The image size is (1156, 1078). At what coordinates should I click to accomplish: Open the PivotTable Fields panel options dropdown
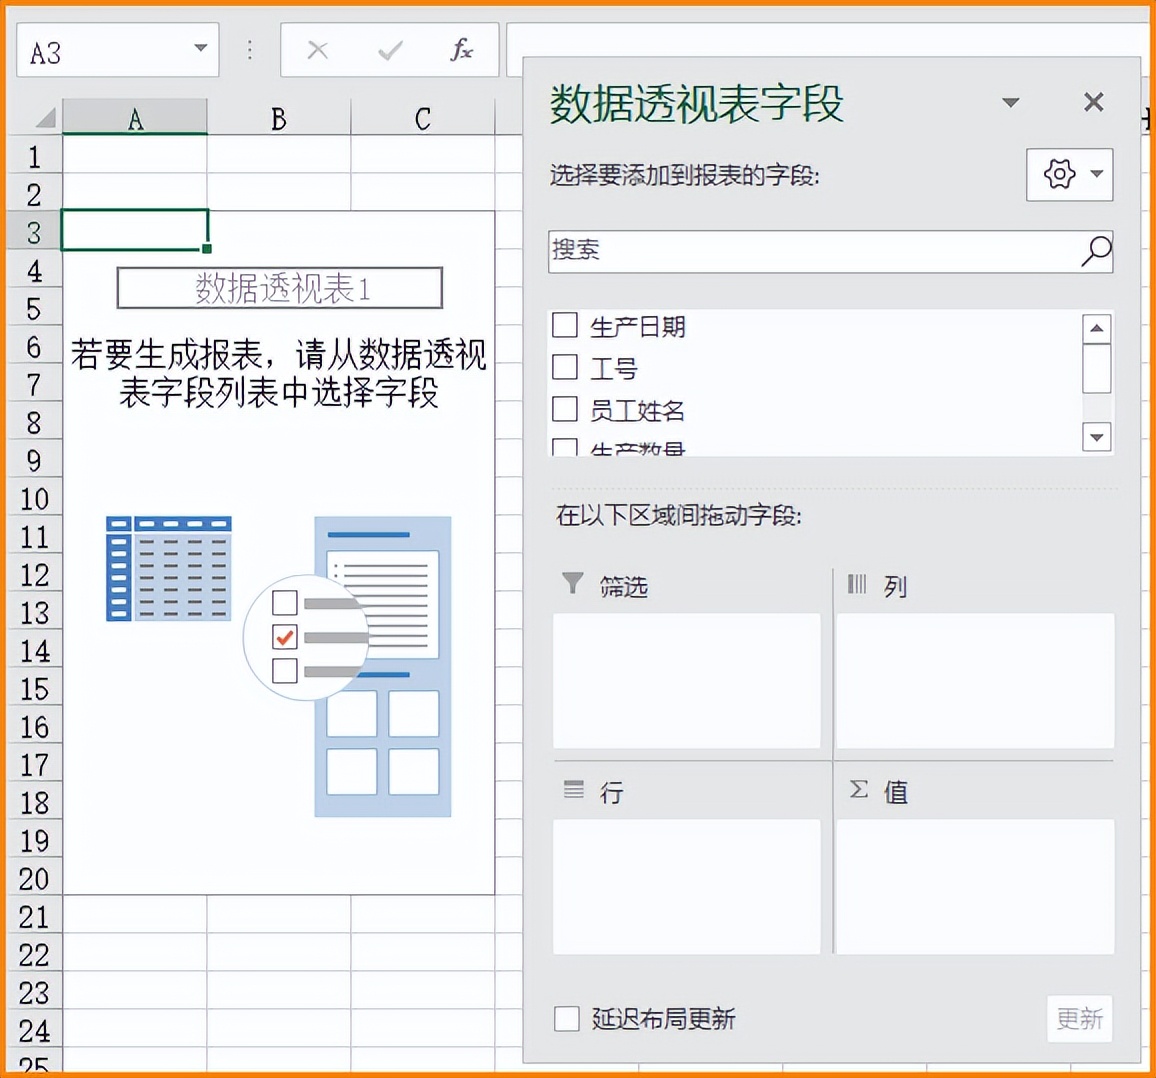pyautogui.click(x=1012, y=102)
